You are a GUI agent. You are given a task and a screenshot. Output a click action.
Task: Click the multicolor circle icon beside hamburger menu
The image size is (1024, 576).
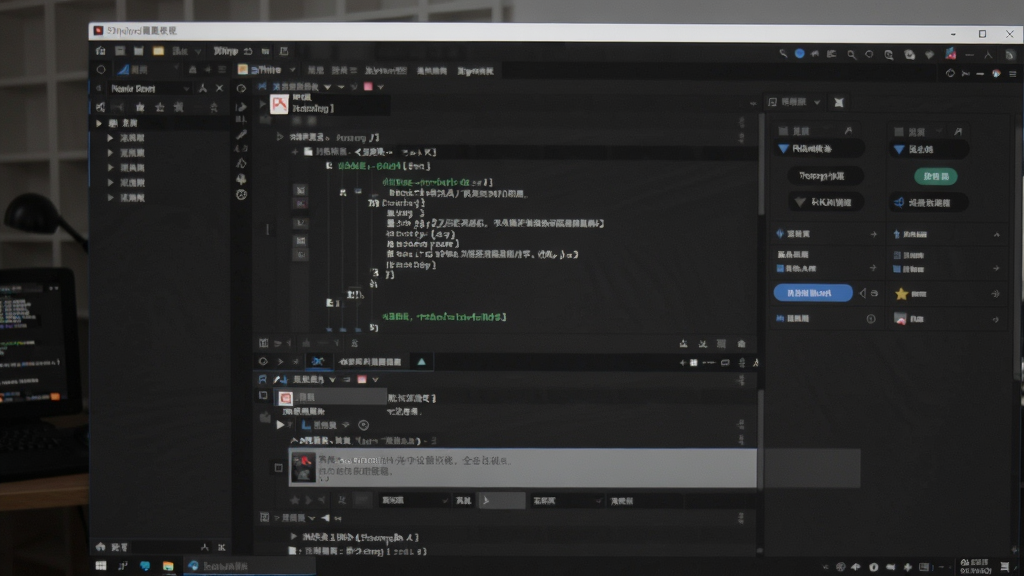click(996, 74)
